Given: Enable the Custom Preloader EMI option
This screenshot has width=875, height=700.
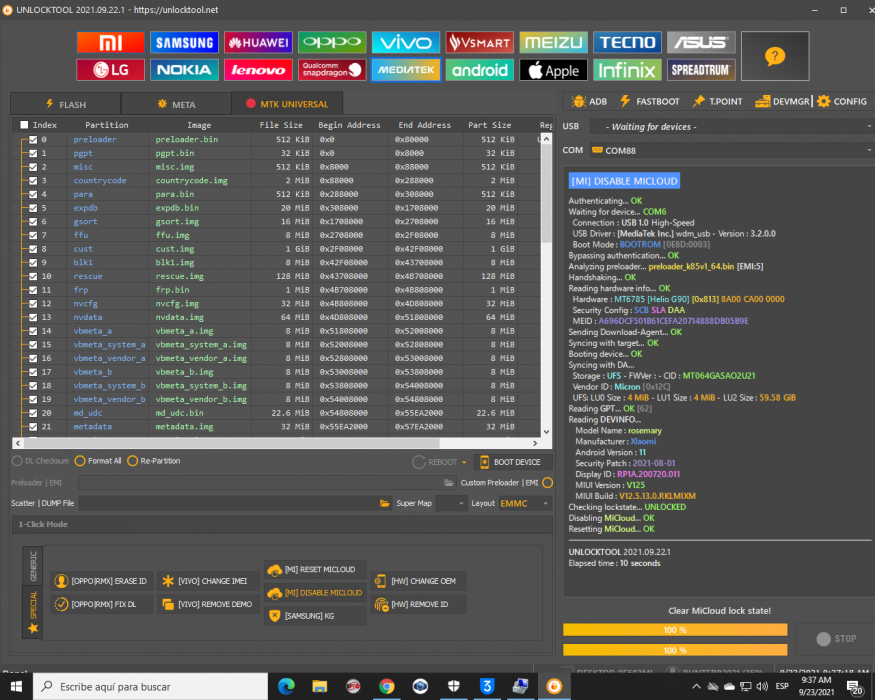Looking at the screenshot, I should pyautogui.click(x=547, y=483).
